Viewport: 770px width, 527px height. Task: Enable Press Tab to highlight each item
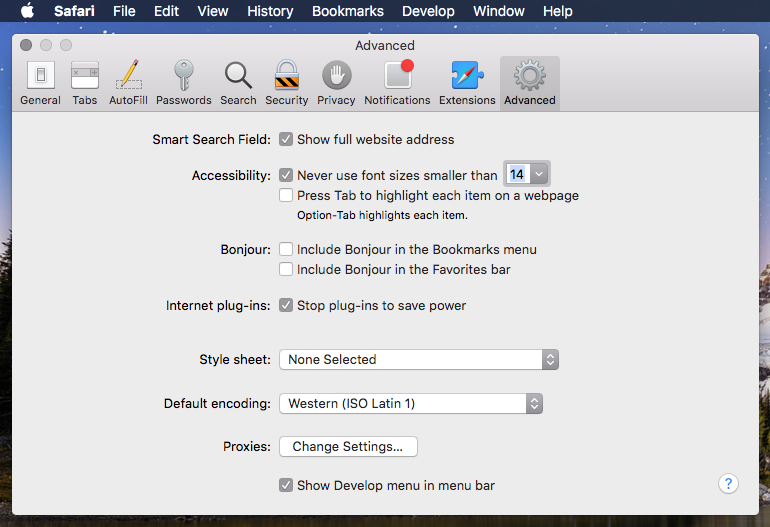tap(286, 195)
